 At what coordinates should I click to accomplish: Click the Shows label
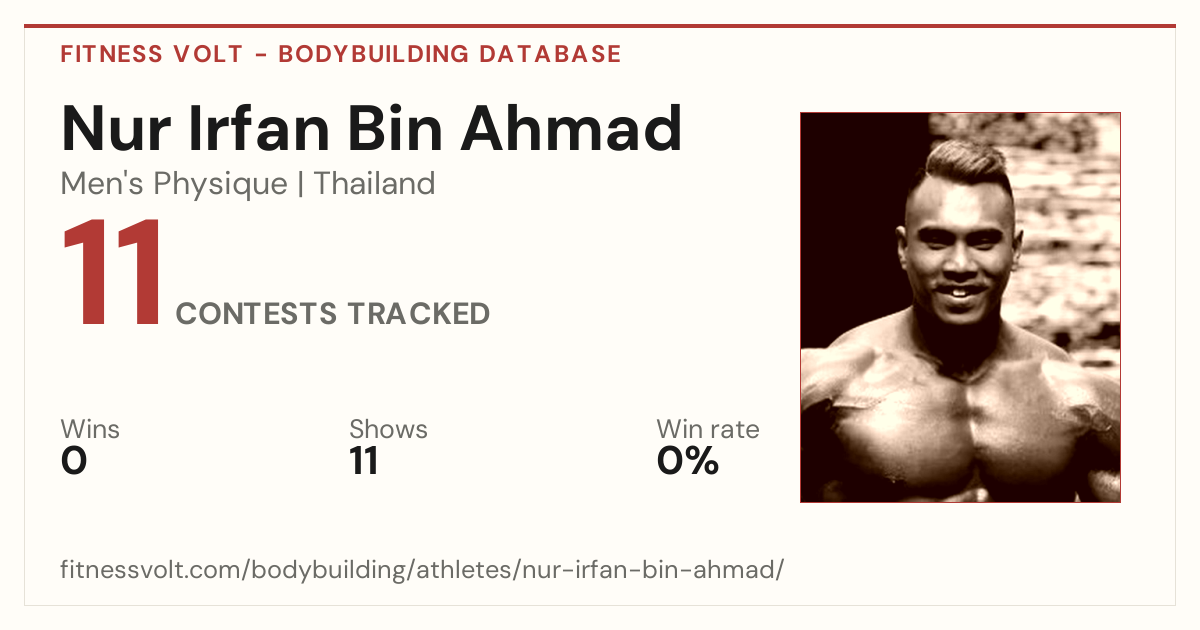(388, 430)
